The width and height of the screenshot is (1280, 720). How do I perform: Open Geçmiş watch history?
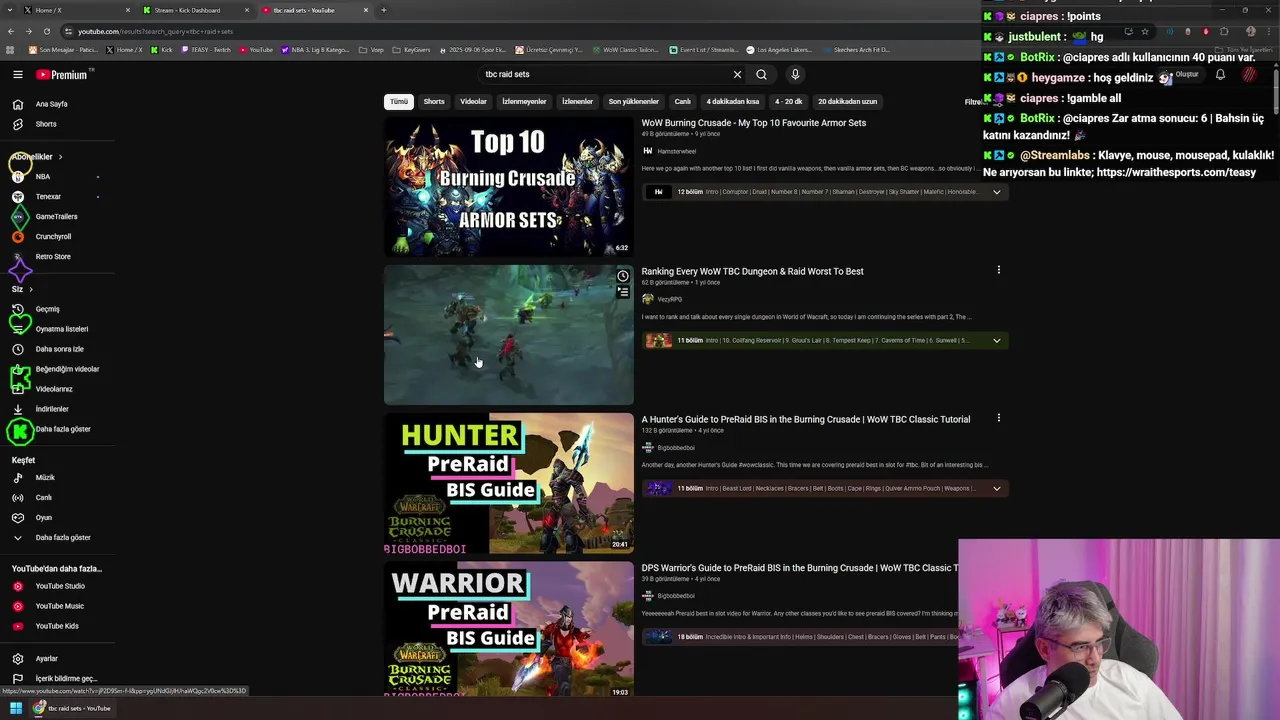tap(47, 309)
